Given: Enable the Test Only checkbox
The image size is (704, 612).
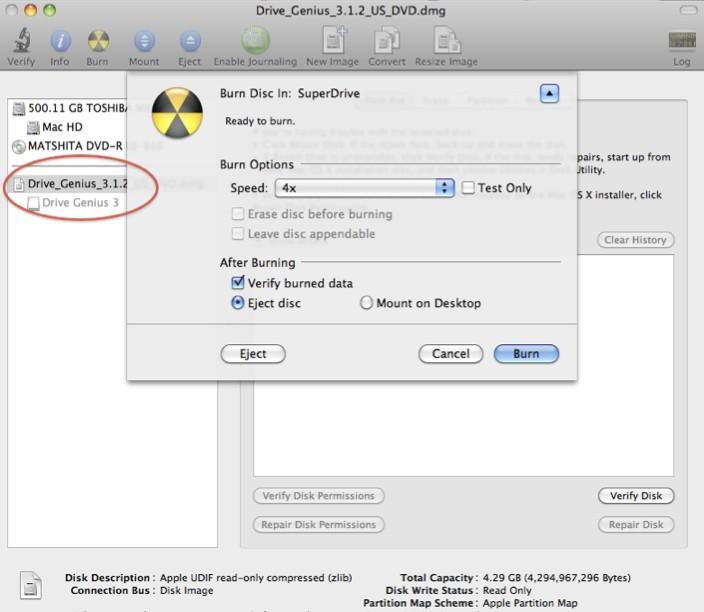Looking at the screenshot, I should 468,188.
